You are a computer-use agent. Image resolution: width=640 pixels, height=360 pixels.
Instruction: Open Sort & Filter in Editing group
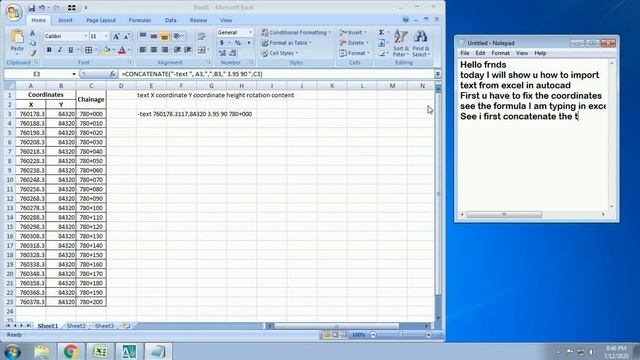coord(400,43)
